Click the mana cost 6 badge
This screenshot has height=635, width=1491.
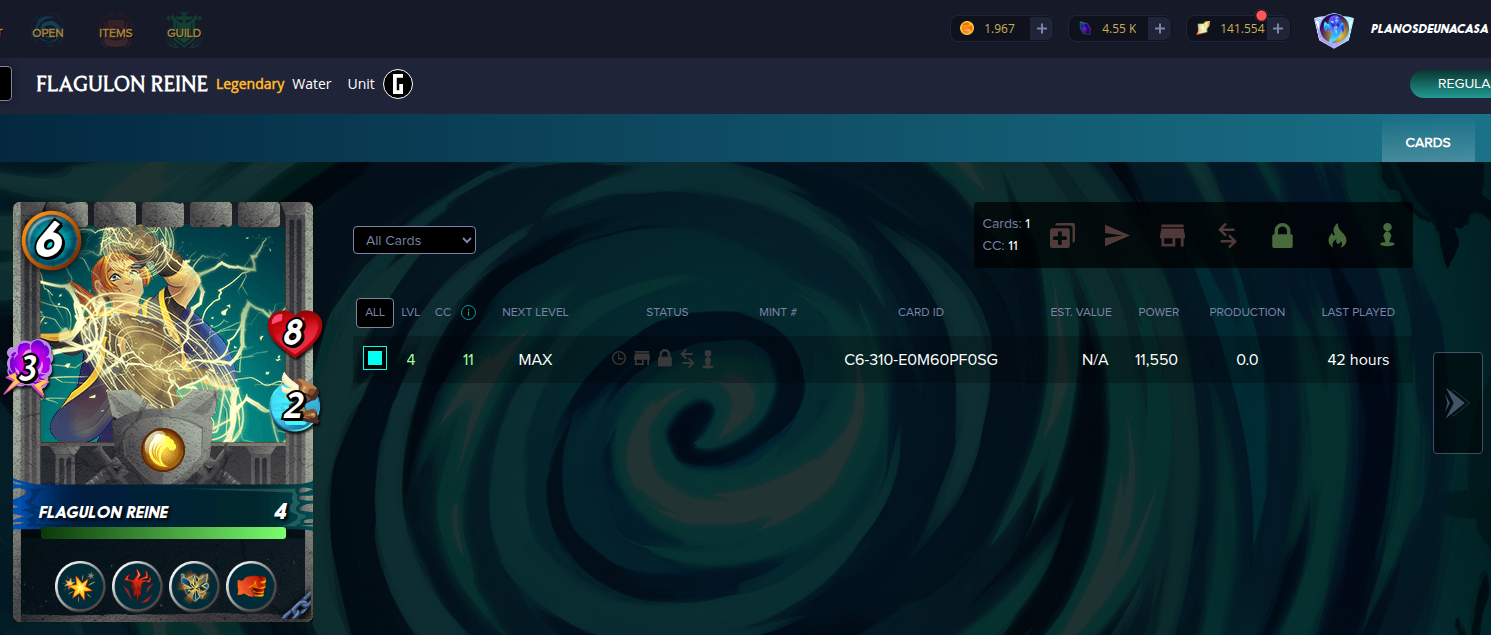[50, 241]
